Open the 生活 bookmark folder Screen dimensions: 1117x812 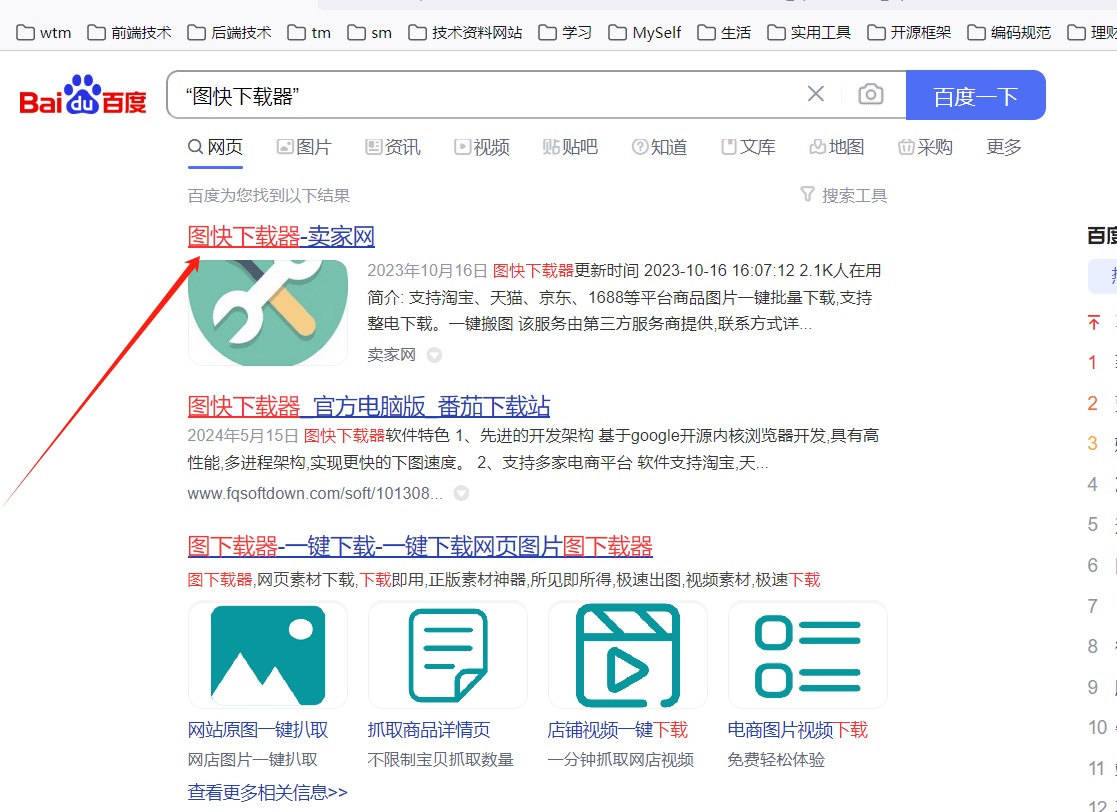pos(724,33)
